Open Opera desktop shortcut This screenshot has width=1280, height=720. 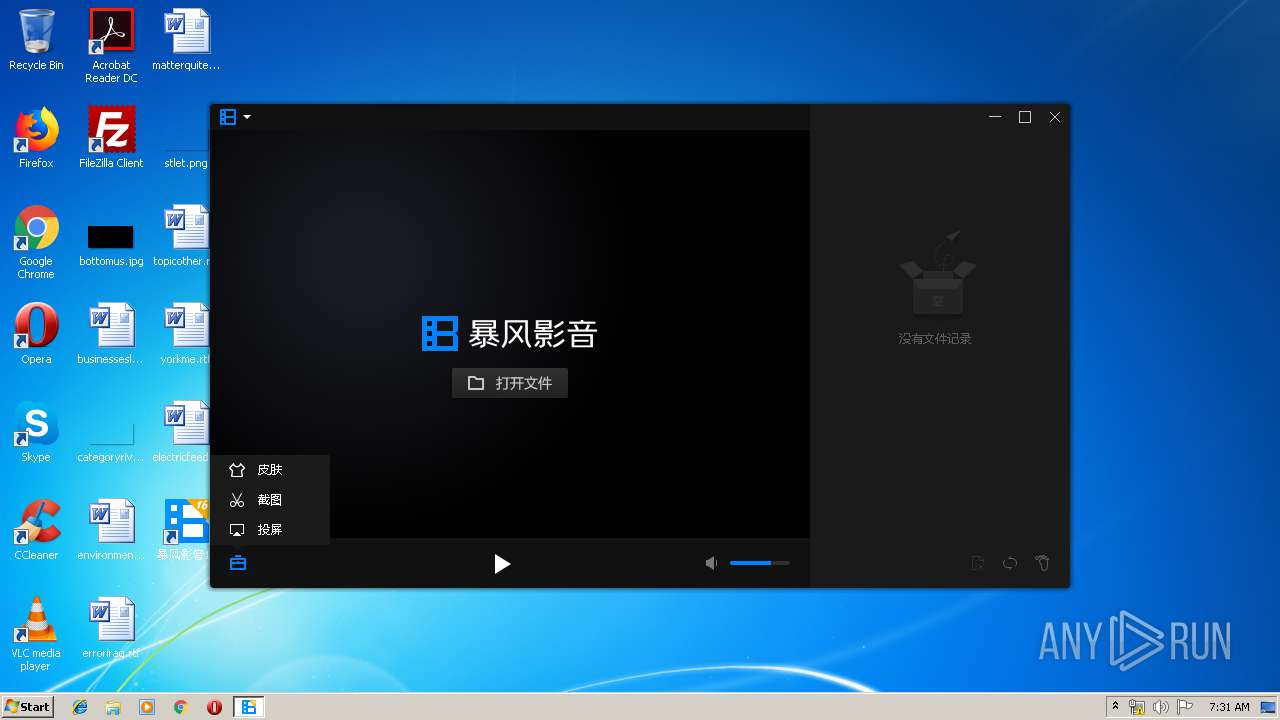pos(36,334)
